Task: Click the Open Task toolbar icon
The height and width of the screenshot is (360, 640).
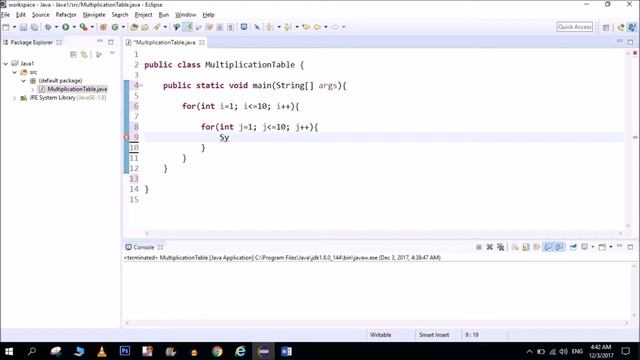Action: pos(145,27)
